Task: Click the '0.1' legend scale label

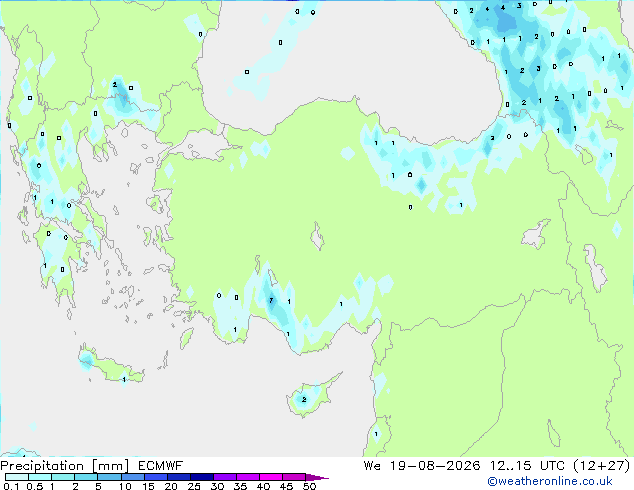Action: (11, 486)
